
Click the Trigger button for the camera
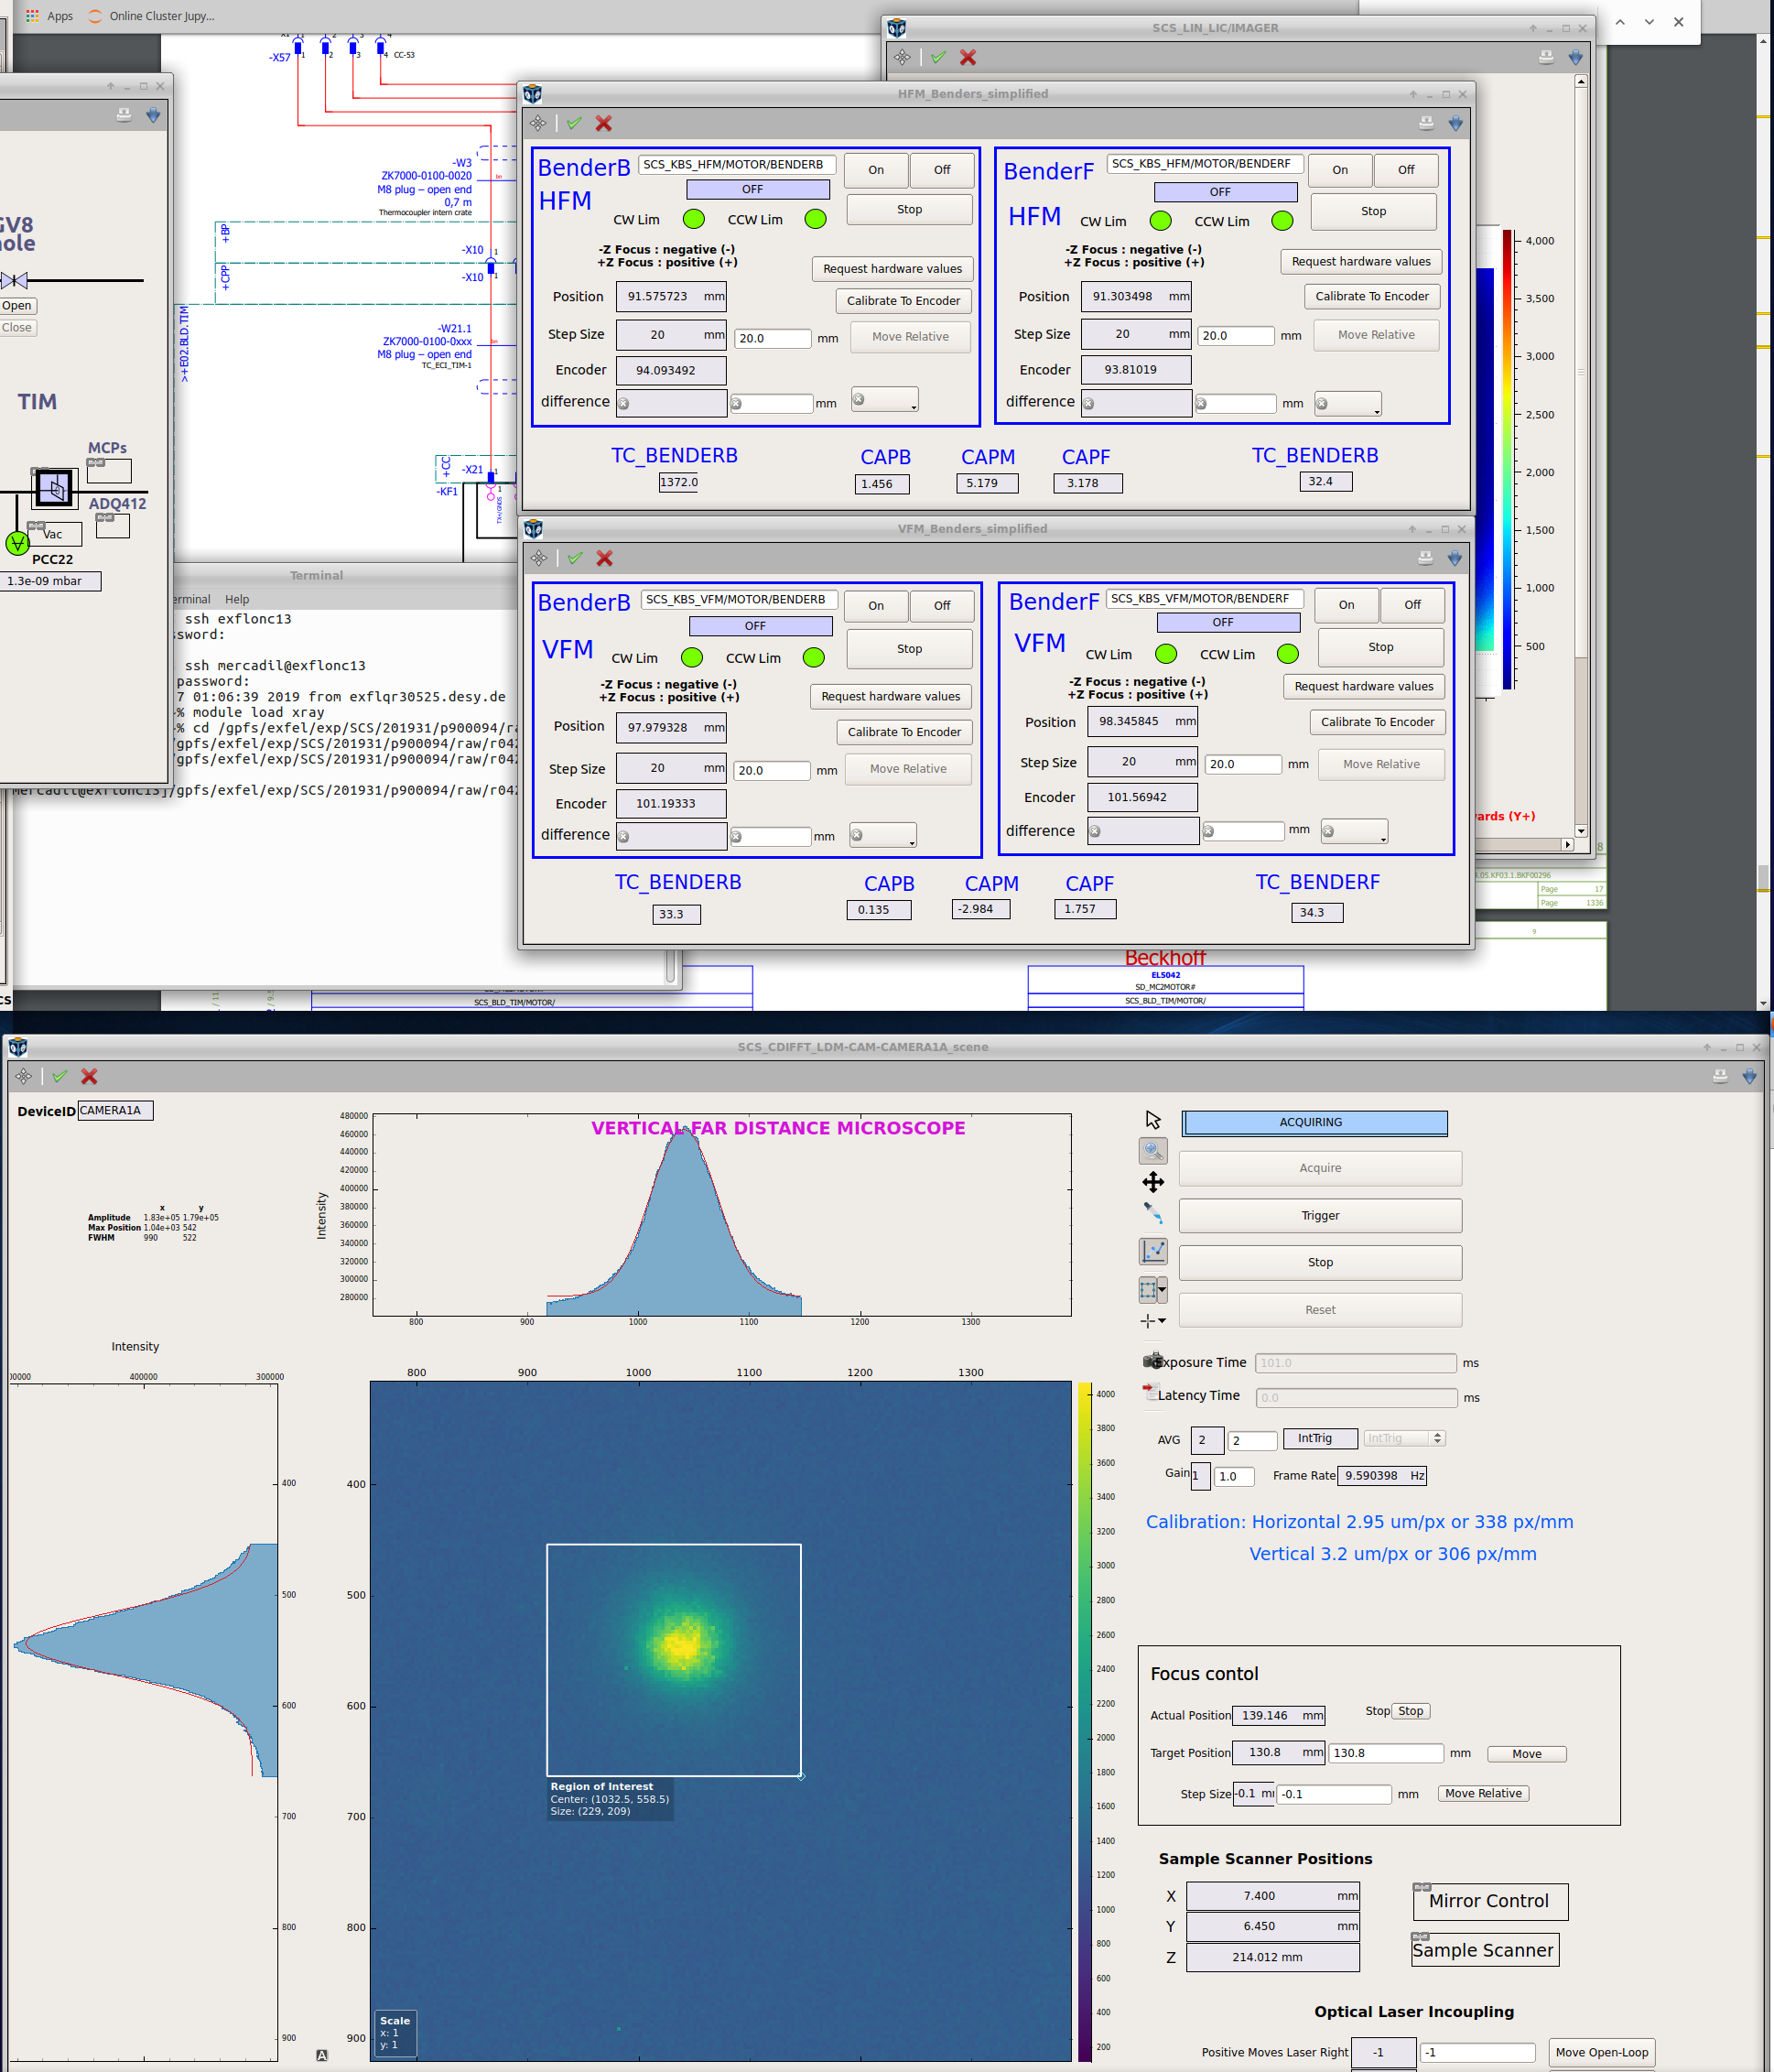click(x=1320, y=1216)
